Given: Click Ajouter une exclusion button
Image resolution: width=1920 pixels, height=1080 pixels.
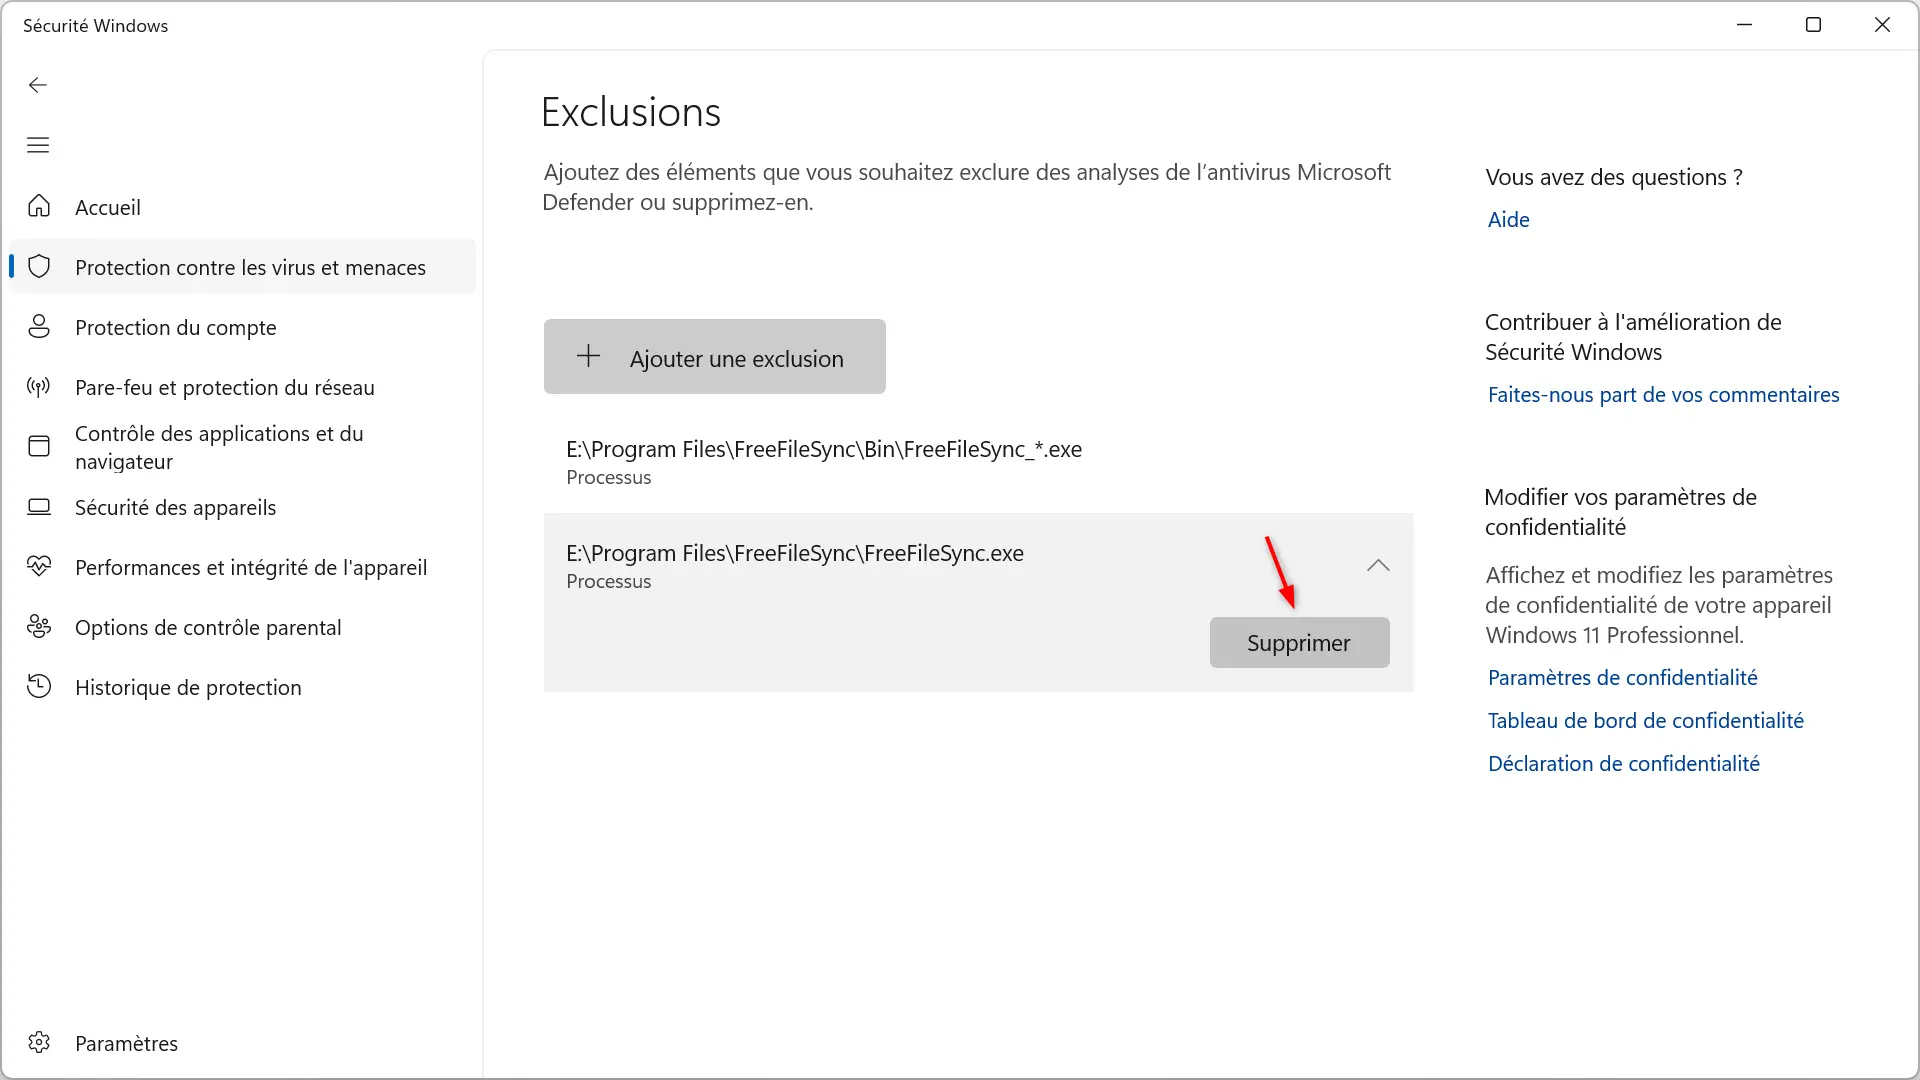Looking at the screenshot, I should [x=714, y=357].
